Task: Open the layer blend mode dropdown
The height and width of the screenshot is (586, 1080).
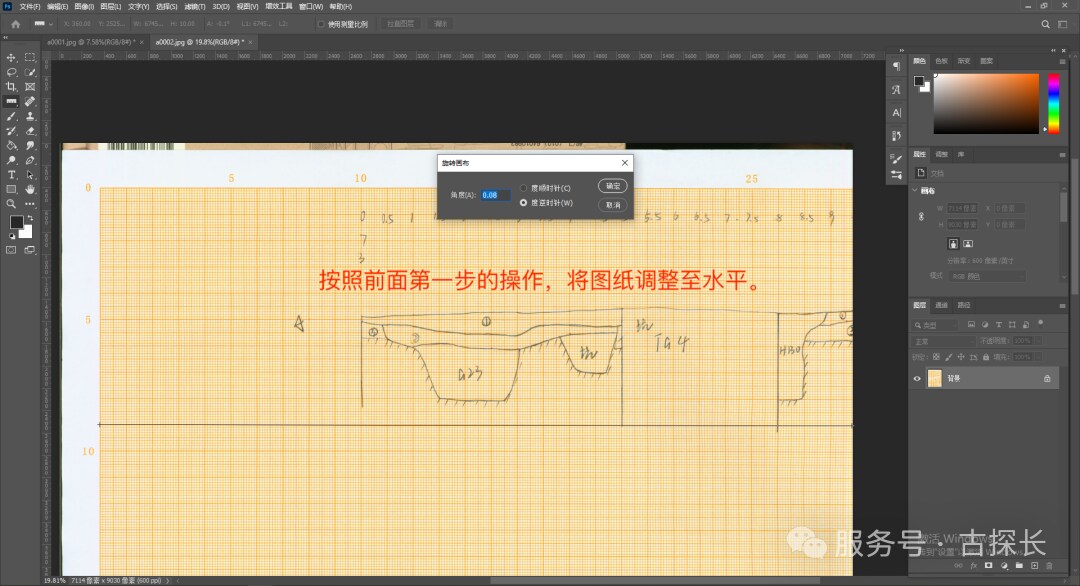Action: coord(942,342)
